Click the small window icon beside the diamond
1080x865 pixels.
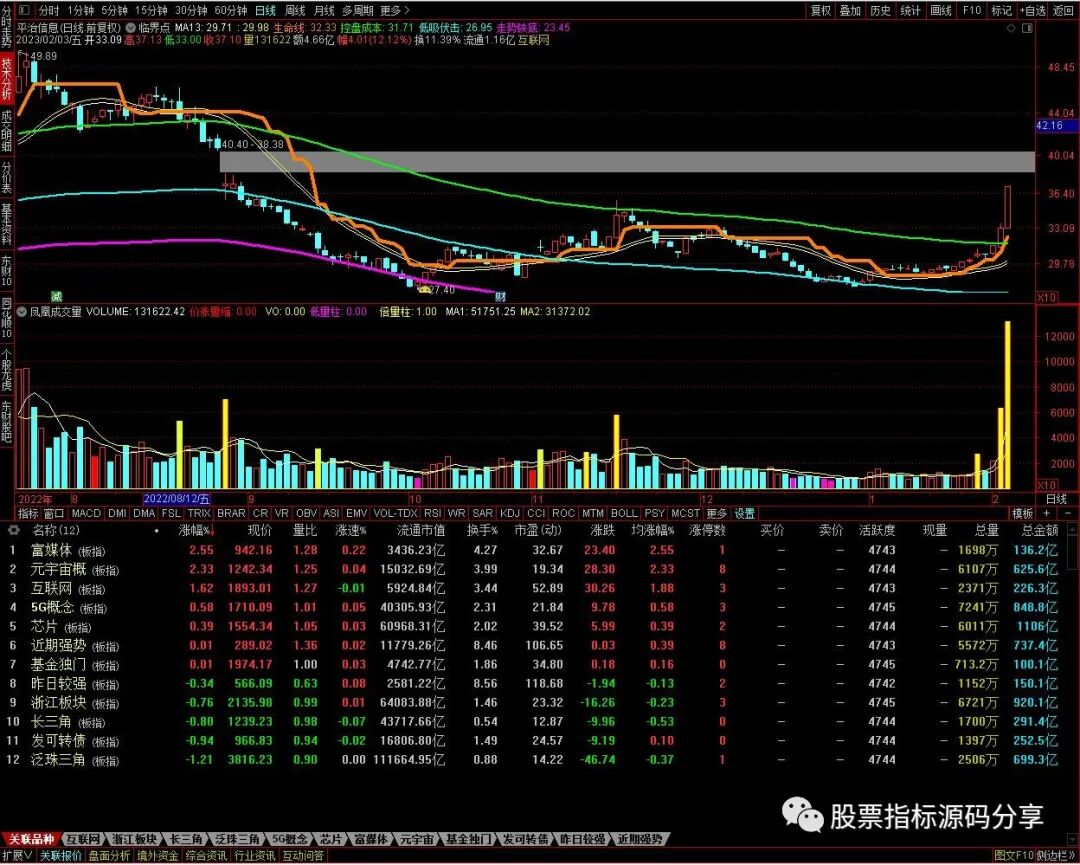tap(1028, 28)
